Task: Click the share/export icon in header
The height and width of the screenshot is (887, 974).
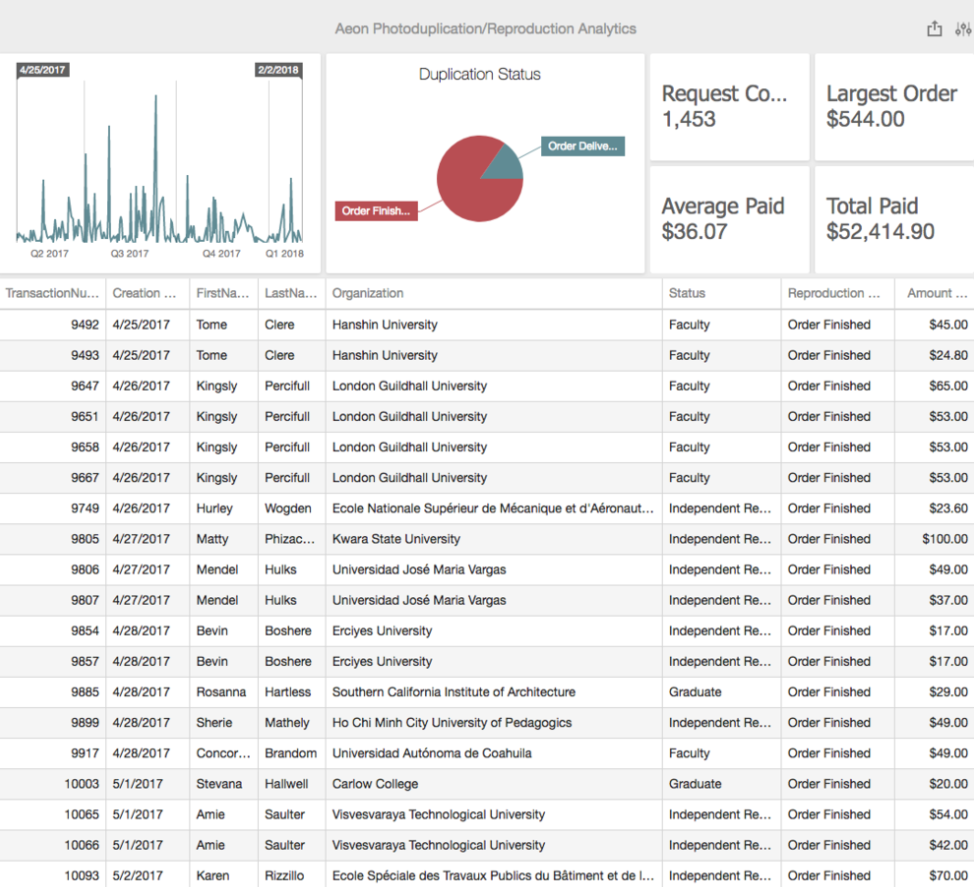Action: (x=934, y=29)
